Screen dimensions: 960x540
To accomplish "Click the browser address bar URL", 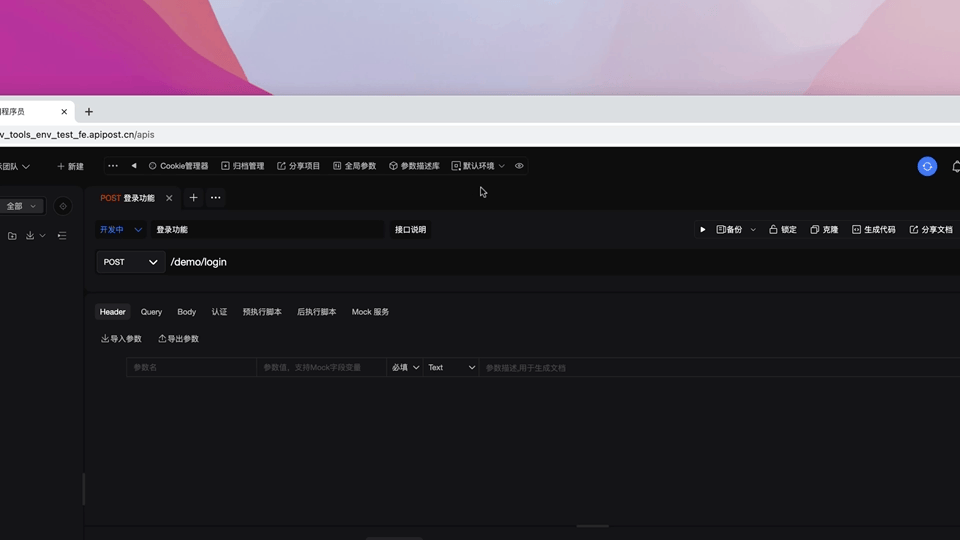I will (77, 135).
